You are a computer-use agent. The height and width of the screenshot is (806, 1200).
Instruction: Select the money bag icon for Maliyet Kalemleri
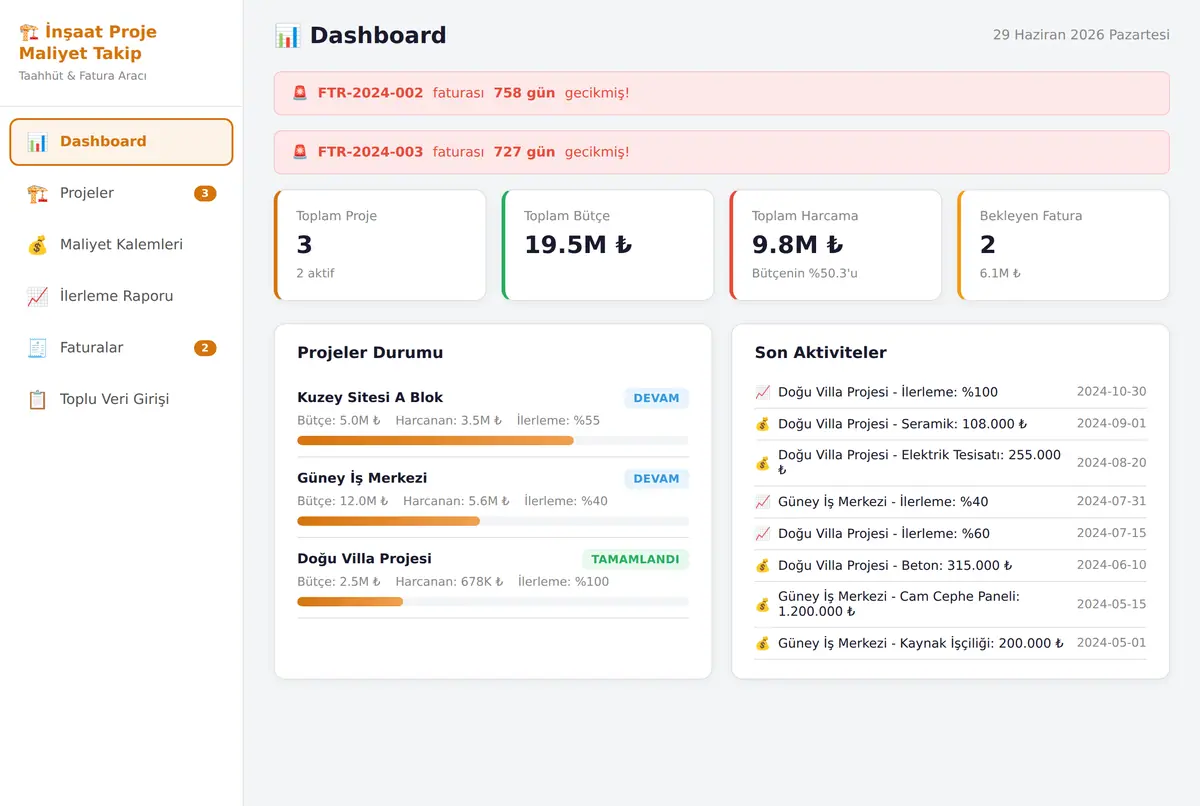pyautogui.click(x=38, y=245)
